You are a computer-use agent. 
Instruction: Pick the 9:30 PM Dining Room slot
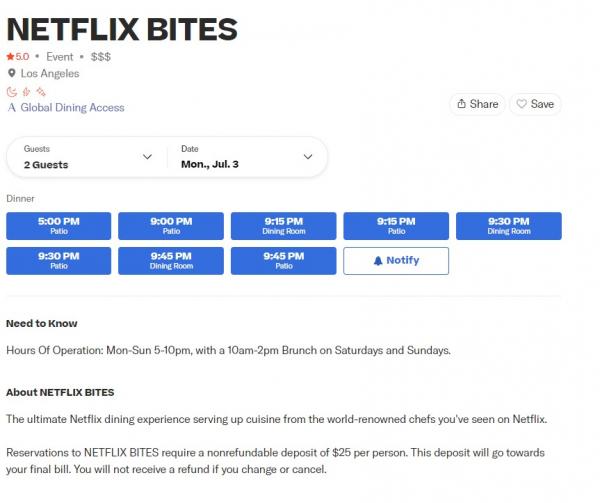point(509,226)
